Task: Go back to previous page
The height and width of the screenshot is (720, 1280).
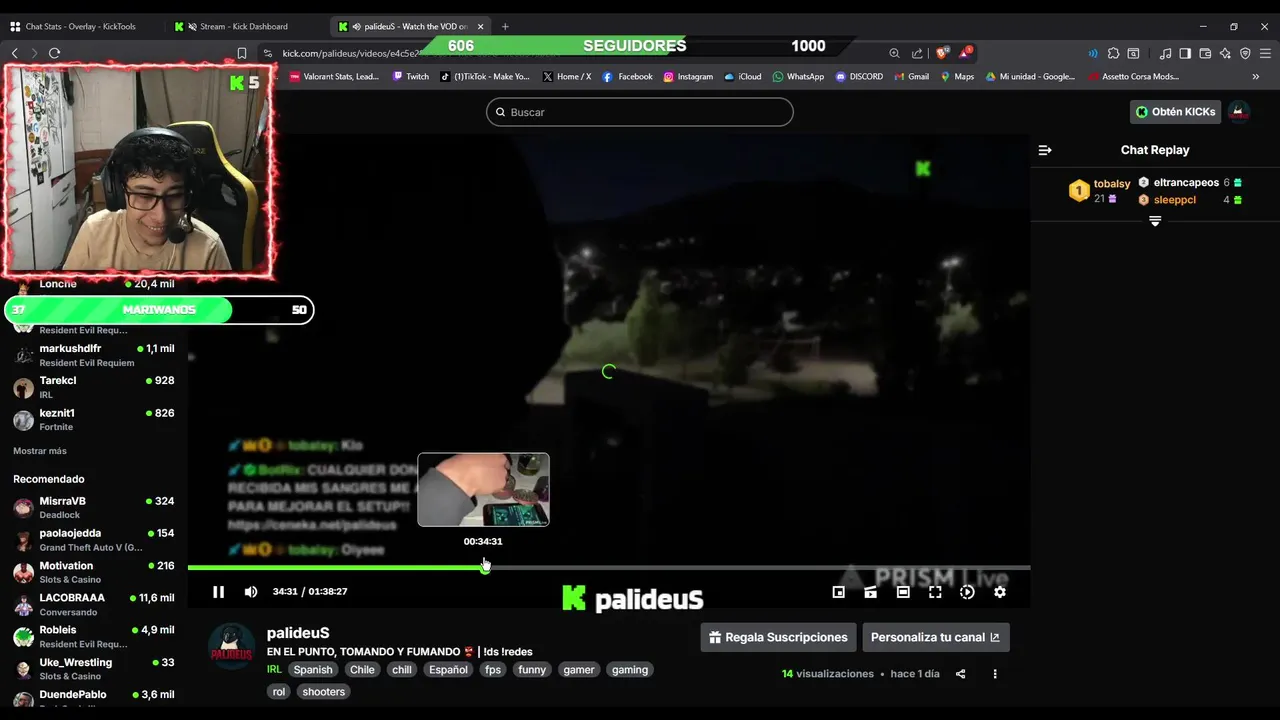Action: pyautogui.click(x=14, y=53)
